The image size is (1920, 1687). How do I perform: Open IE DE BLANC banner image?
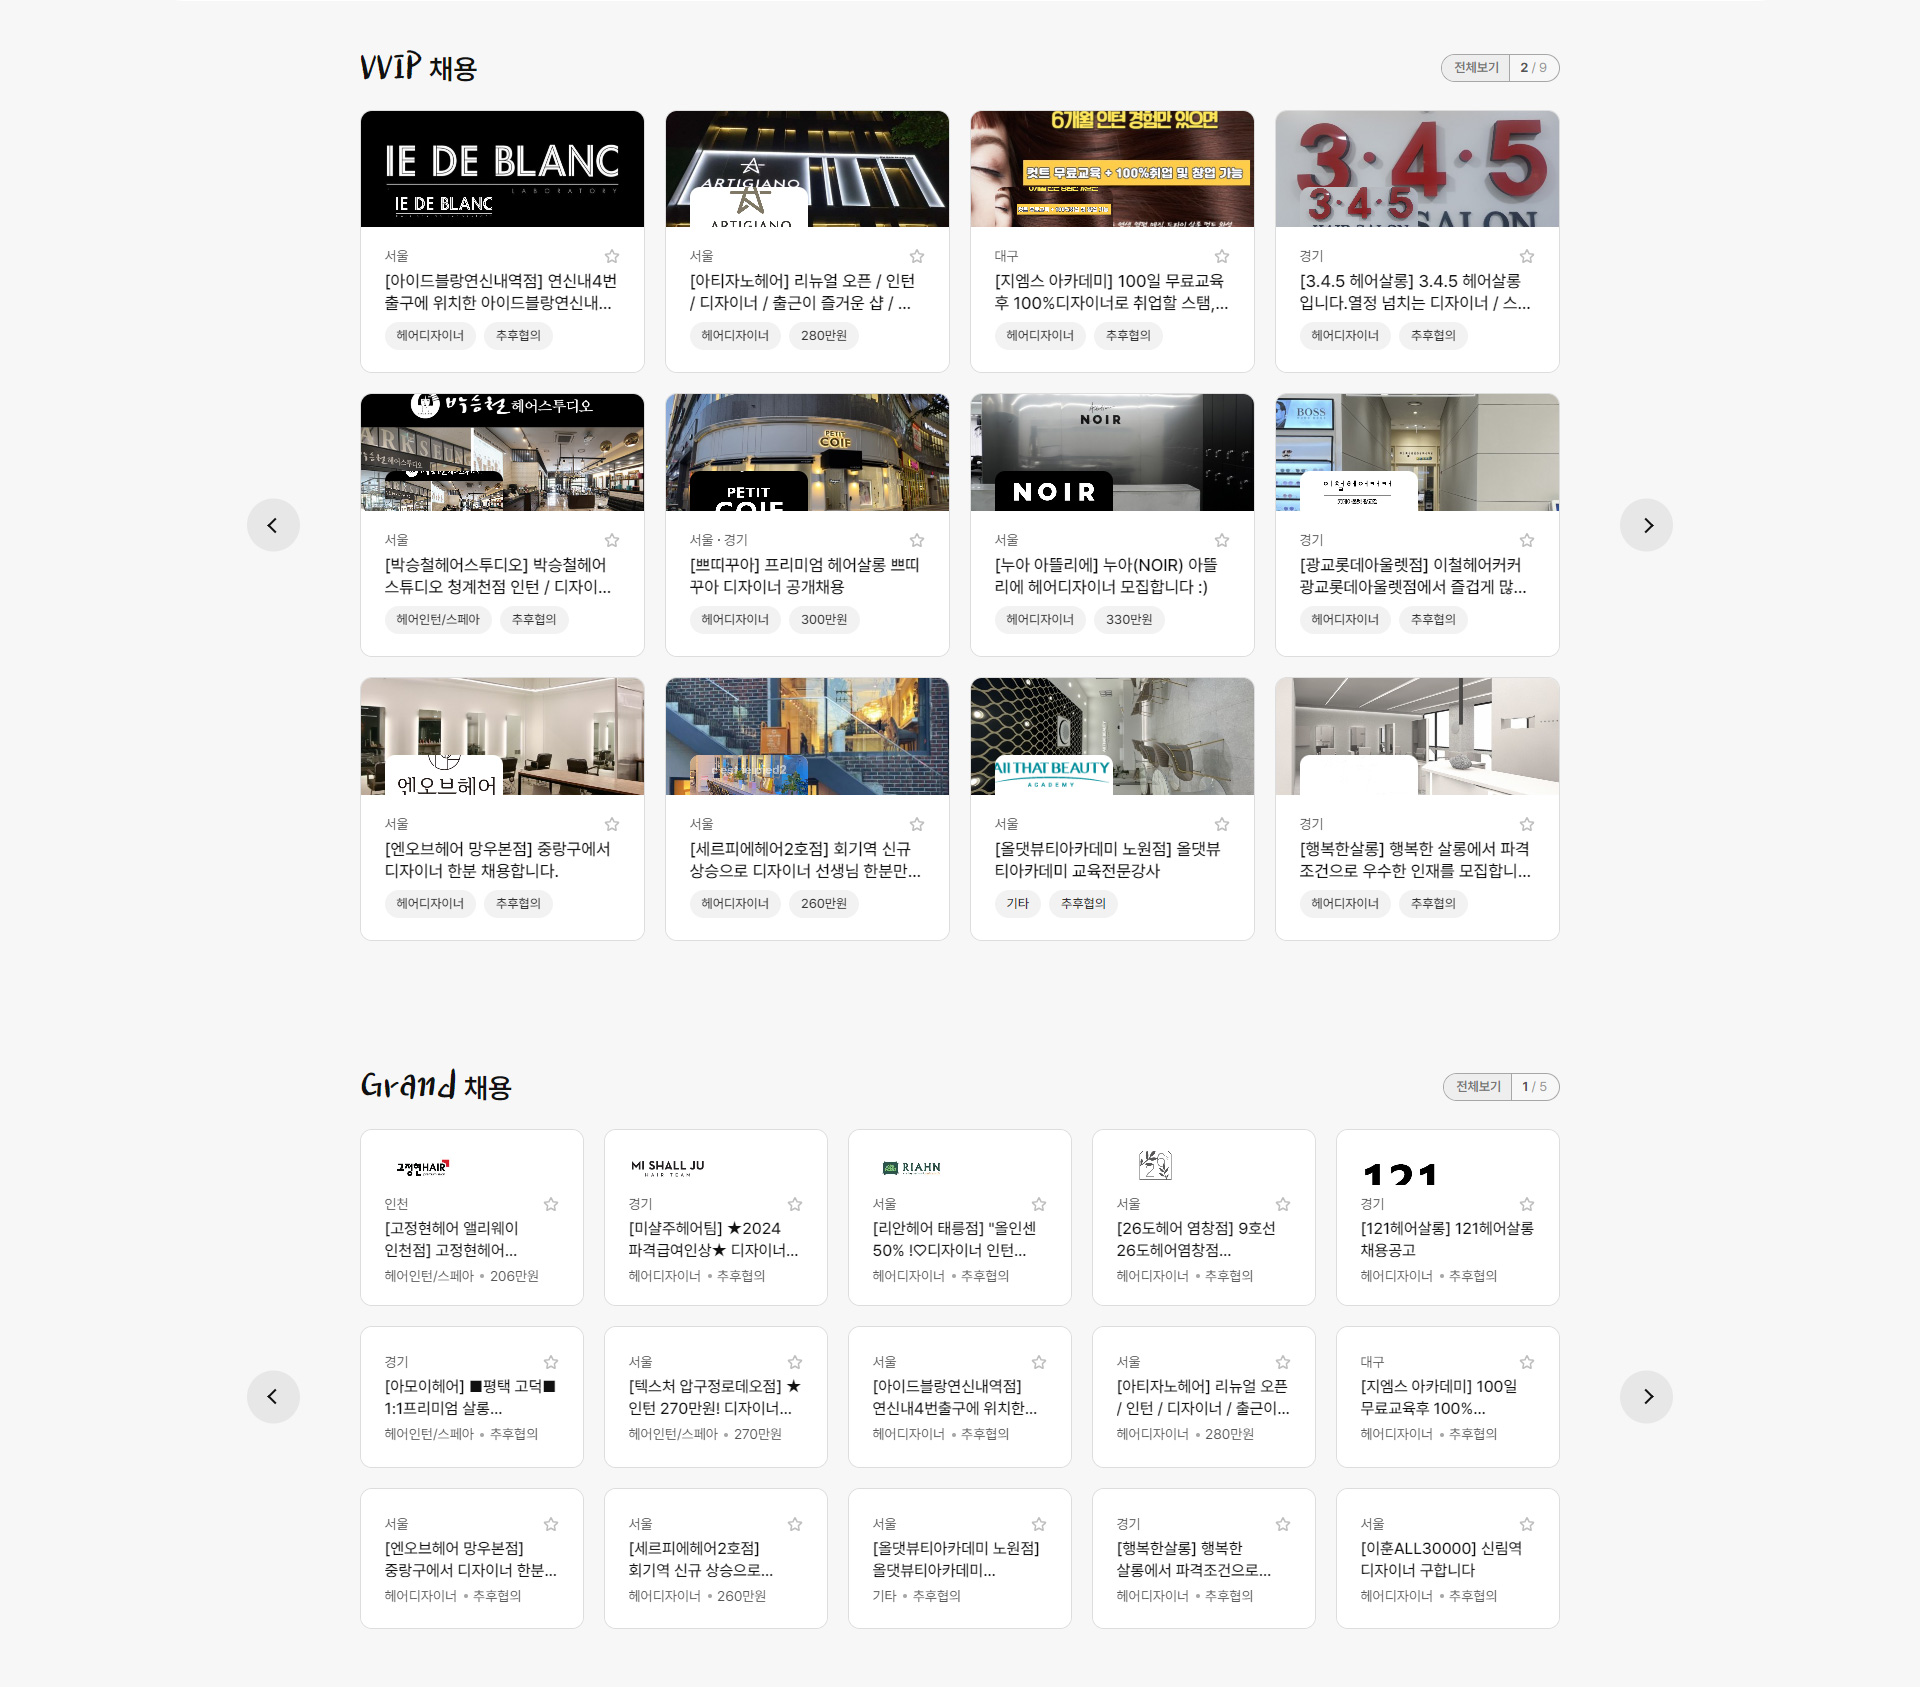point(502,169)
